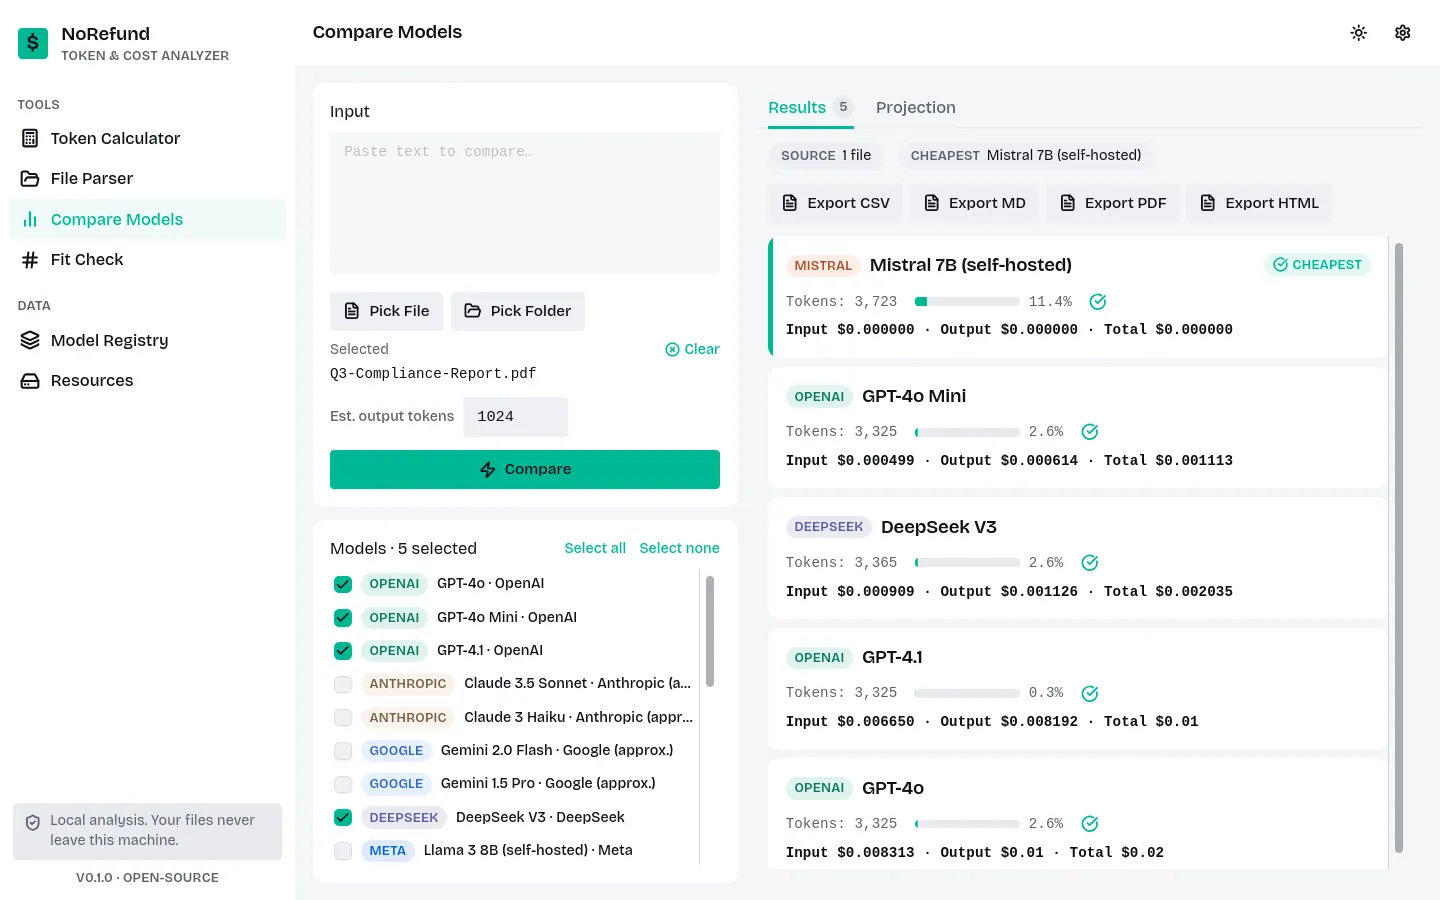
Task: Click the NoRefund dollar logo icon
Action: point(33,43)
